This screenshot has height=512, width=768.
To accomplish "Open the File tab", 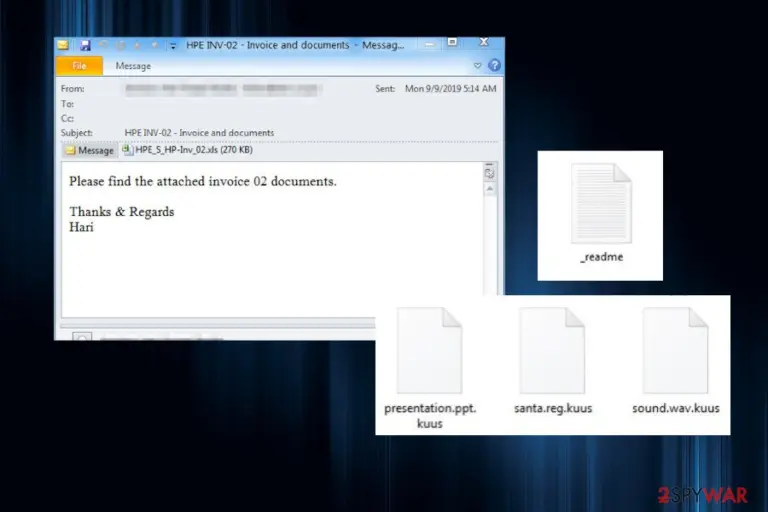I will coord(79,66).
